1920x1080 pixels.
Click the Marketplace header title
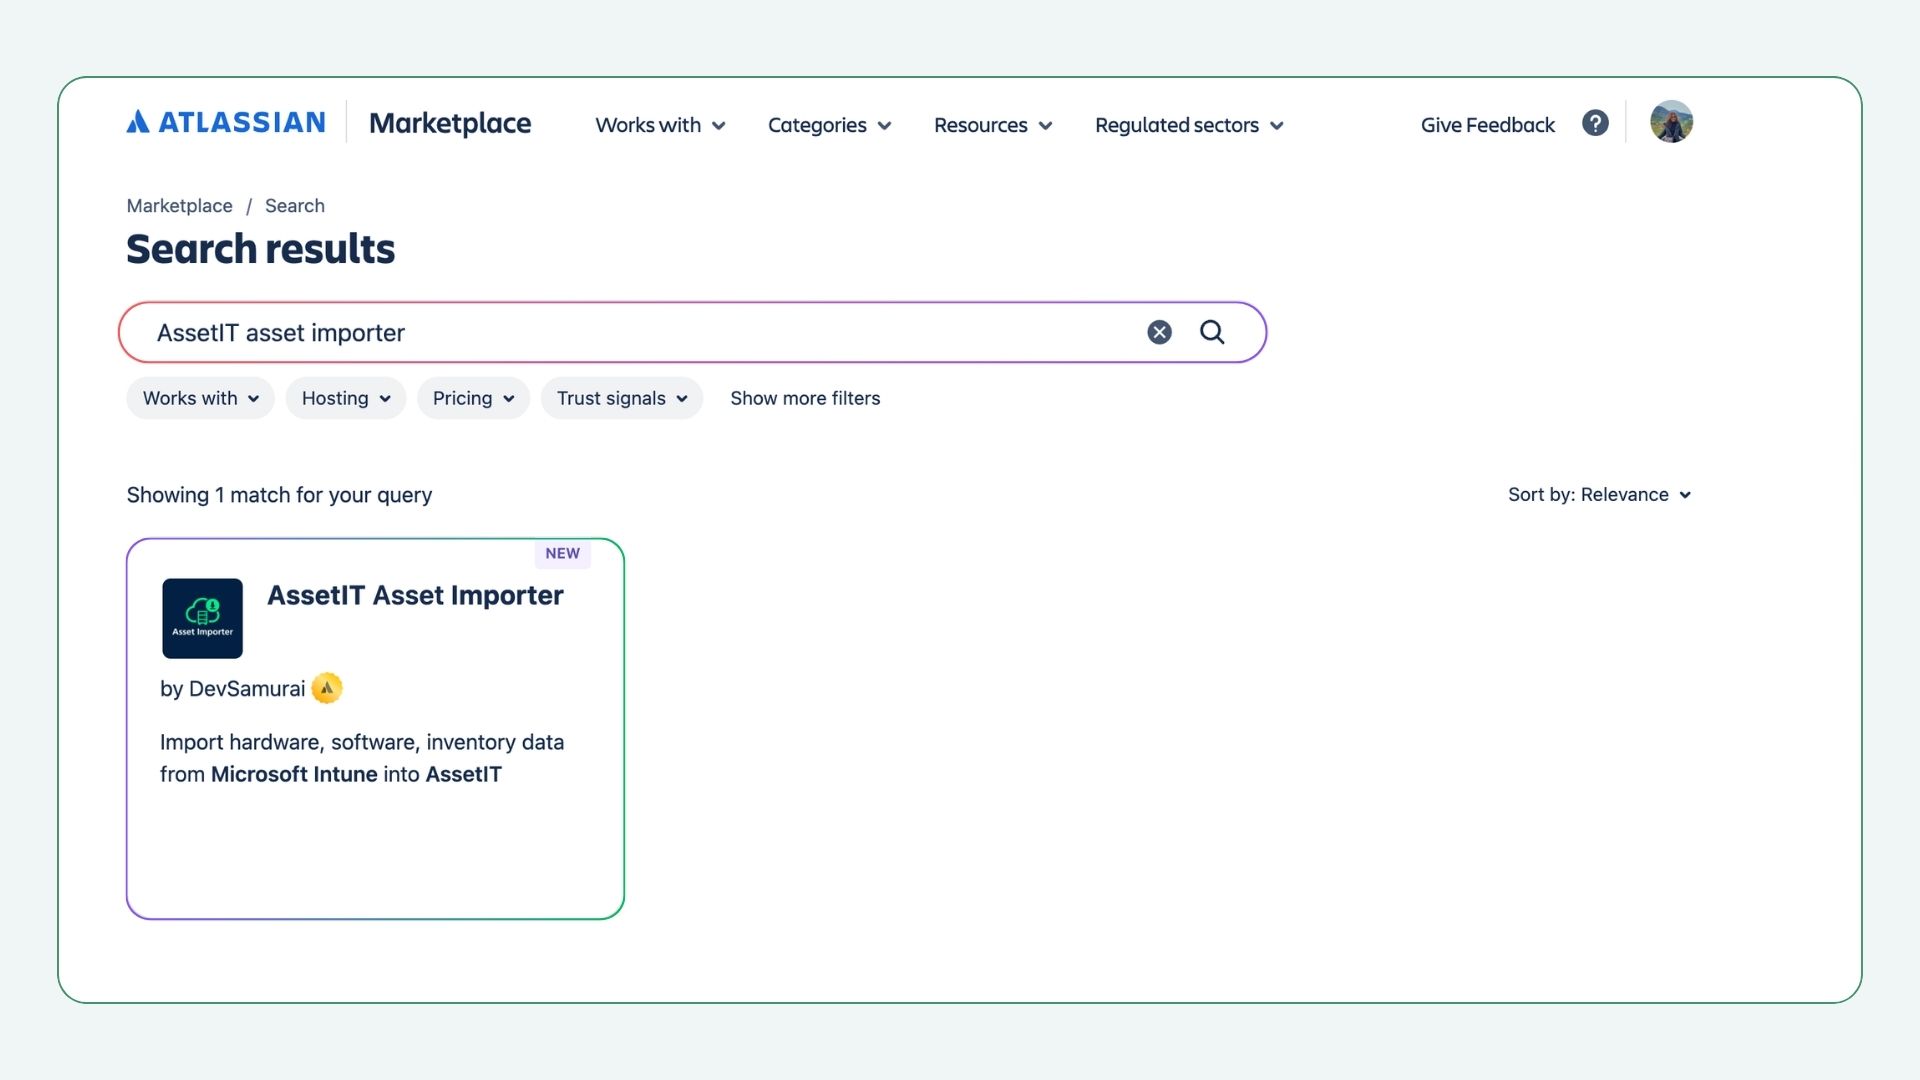click(x=450, y=123)
